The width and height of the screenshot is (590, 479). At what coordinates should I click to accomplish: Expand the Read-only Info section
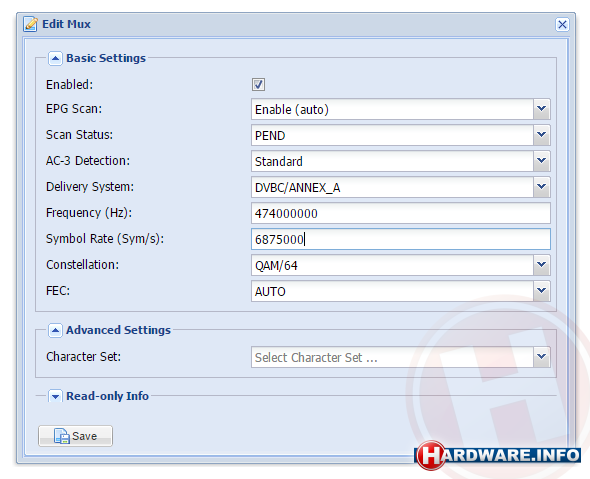tap(55, 396)
